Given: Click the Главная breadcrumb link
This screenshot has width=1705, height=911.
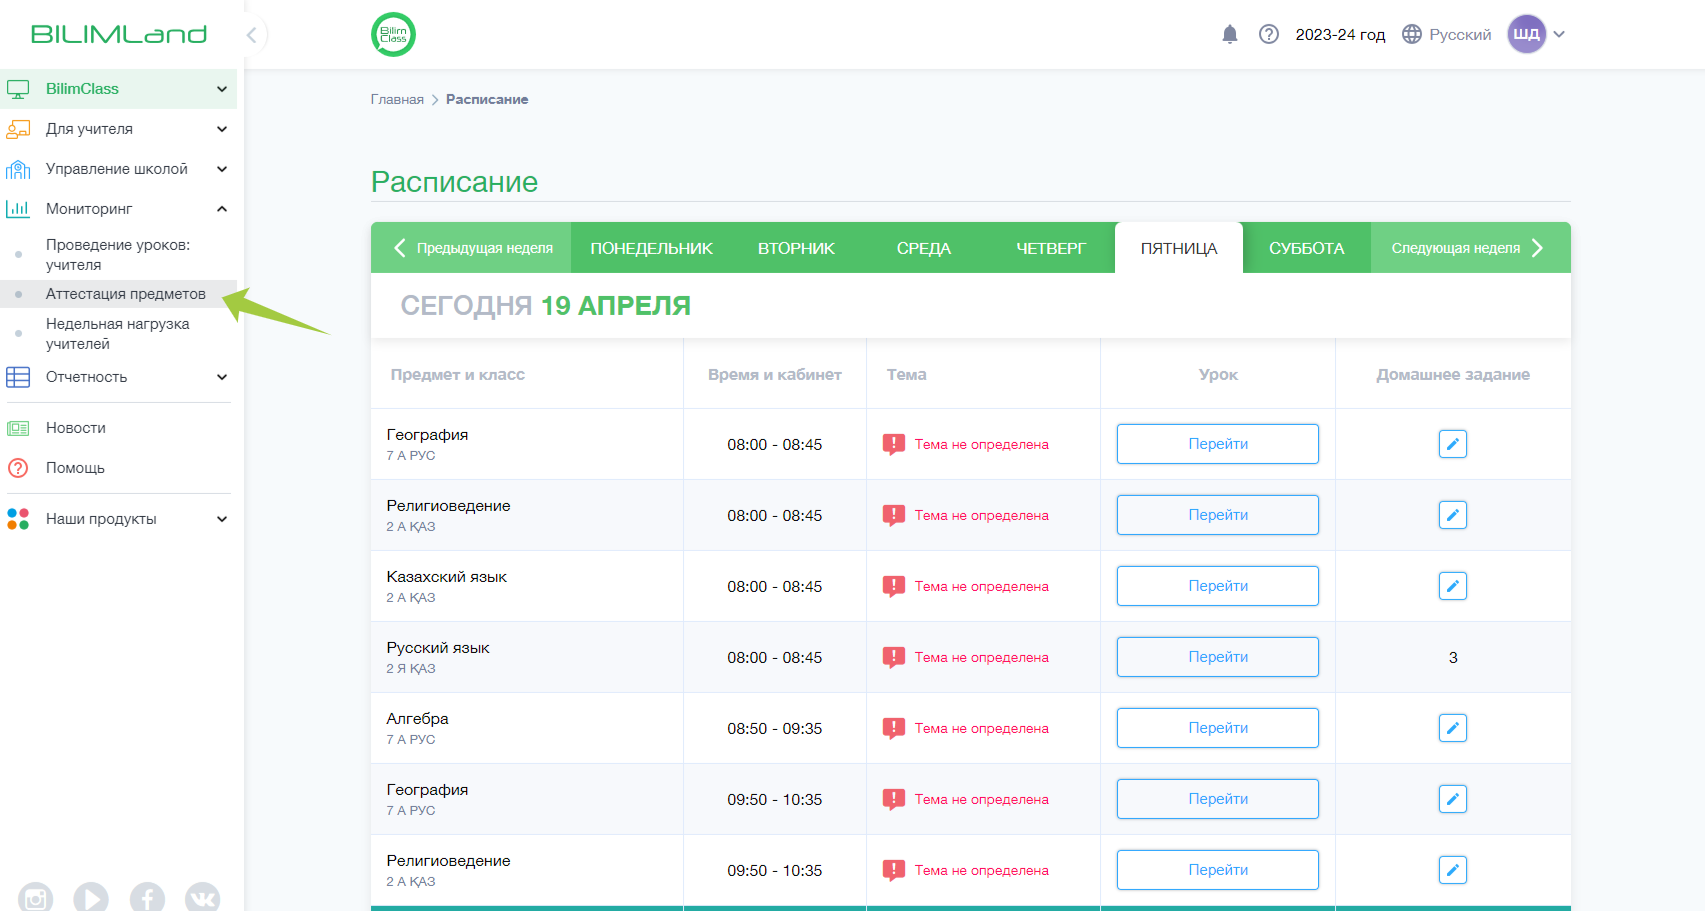Looking at the screenshot, I should [397, 99].
